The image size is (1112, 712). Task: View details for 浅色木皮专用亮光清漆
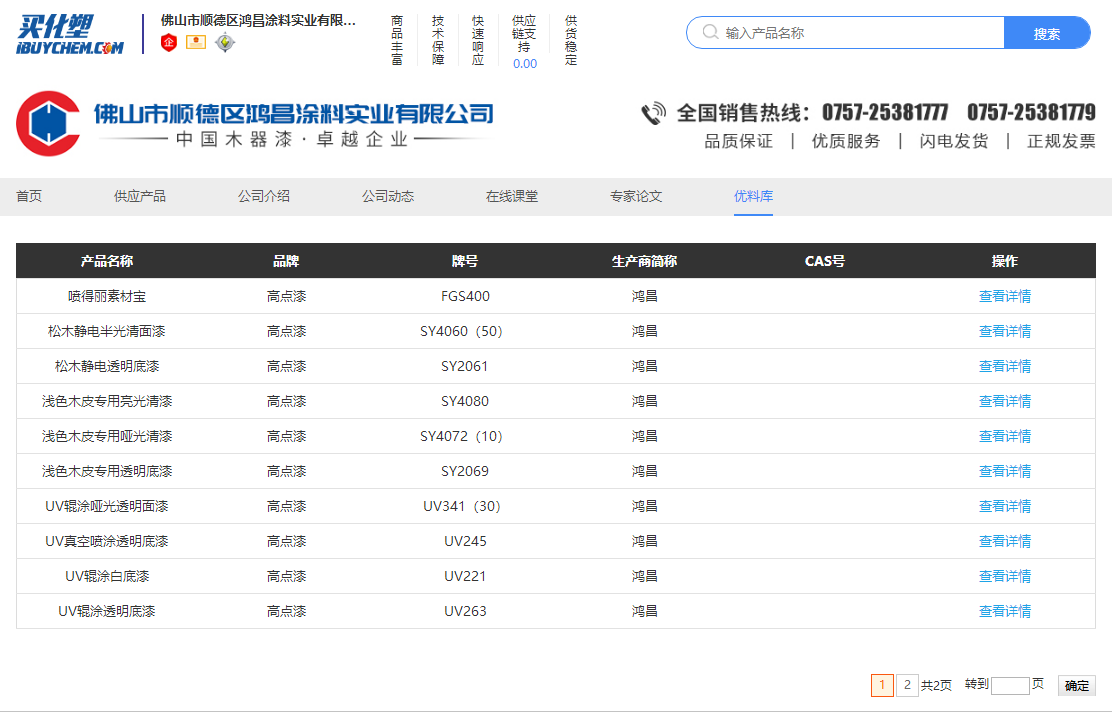(1005, 401)
